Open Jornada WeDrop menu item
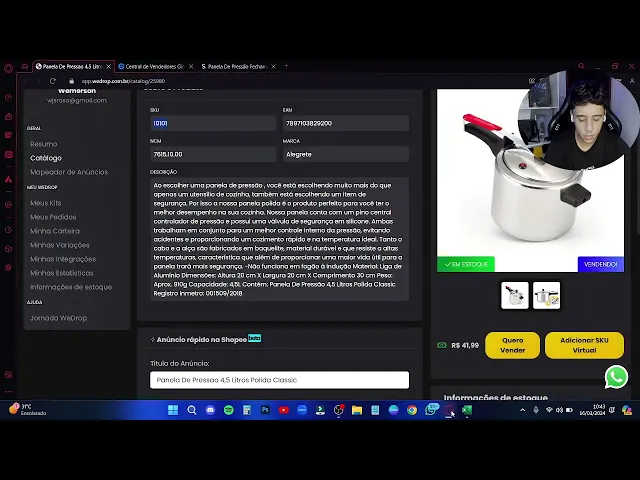Image resolution: width=640 pixels, height=480 pixels. click(x=58, y=318)
